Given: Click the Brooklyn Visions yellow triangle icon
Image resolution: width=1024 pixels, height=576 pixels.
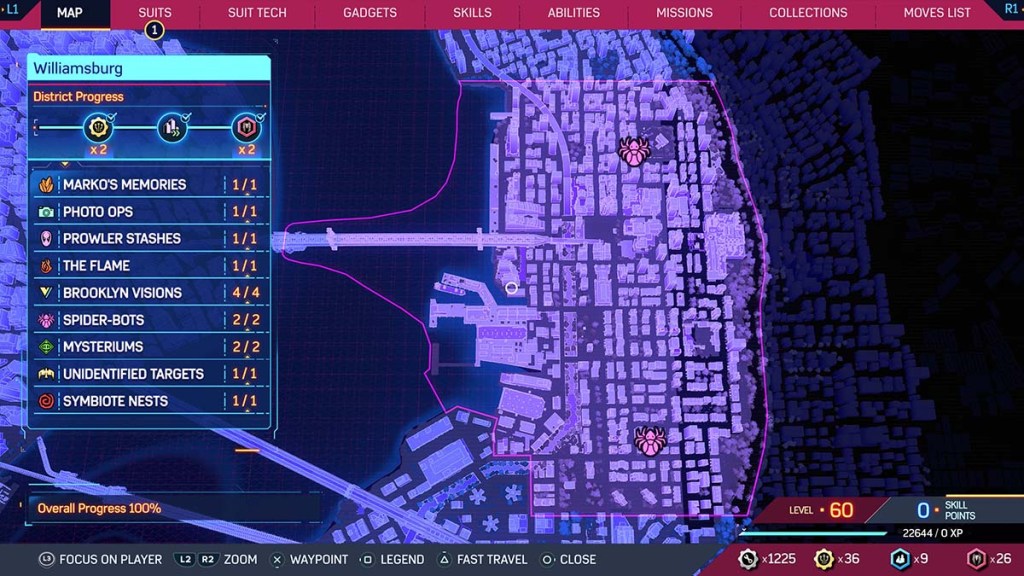Looking at the screenshot, I should coord(46,293).
